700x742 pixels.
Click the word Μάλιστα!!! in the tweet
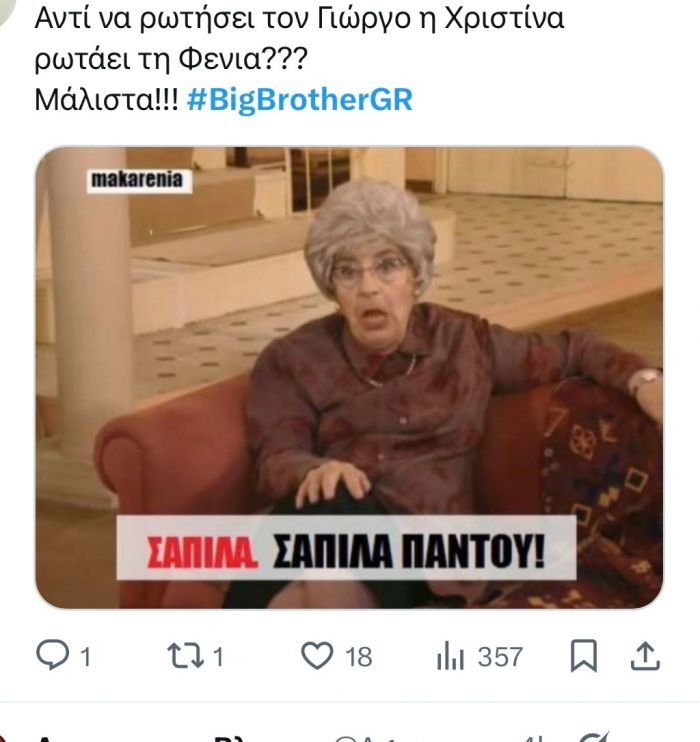pos(106,100)
